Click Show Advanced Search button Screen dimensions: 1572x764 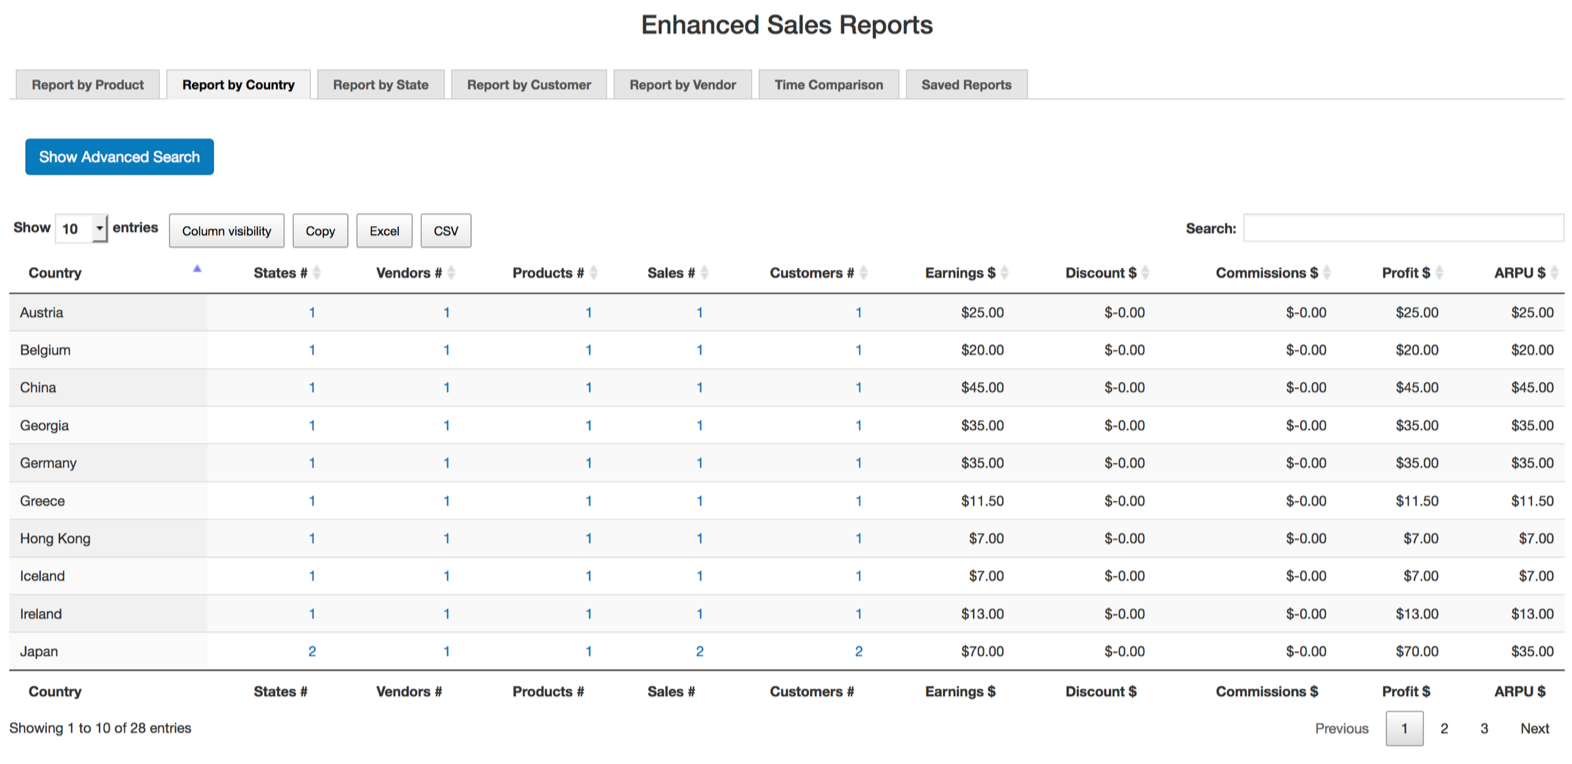click(119, 157)
